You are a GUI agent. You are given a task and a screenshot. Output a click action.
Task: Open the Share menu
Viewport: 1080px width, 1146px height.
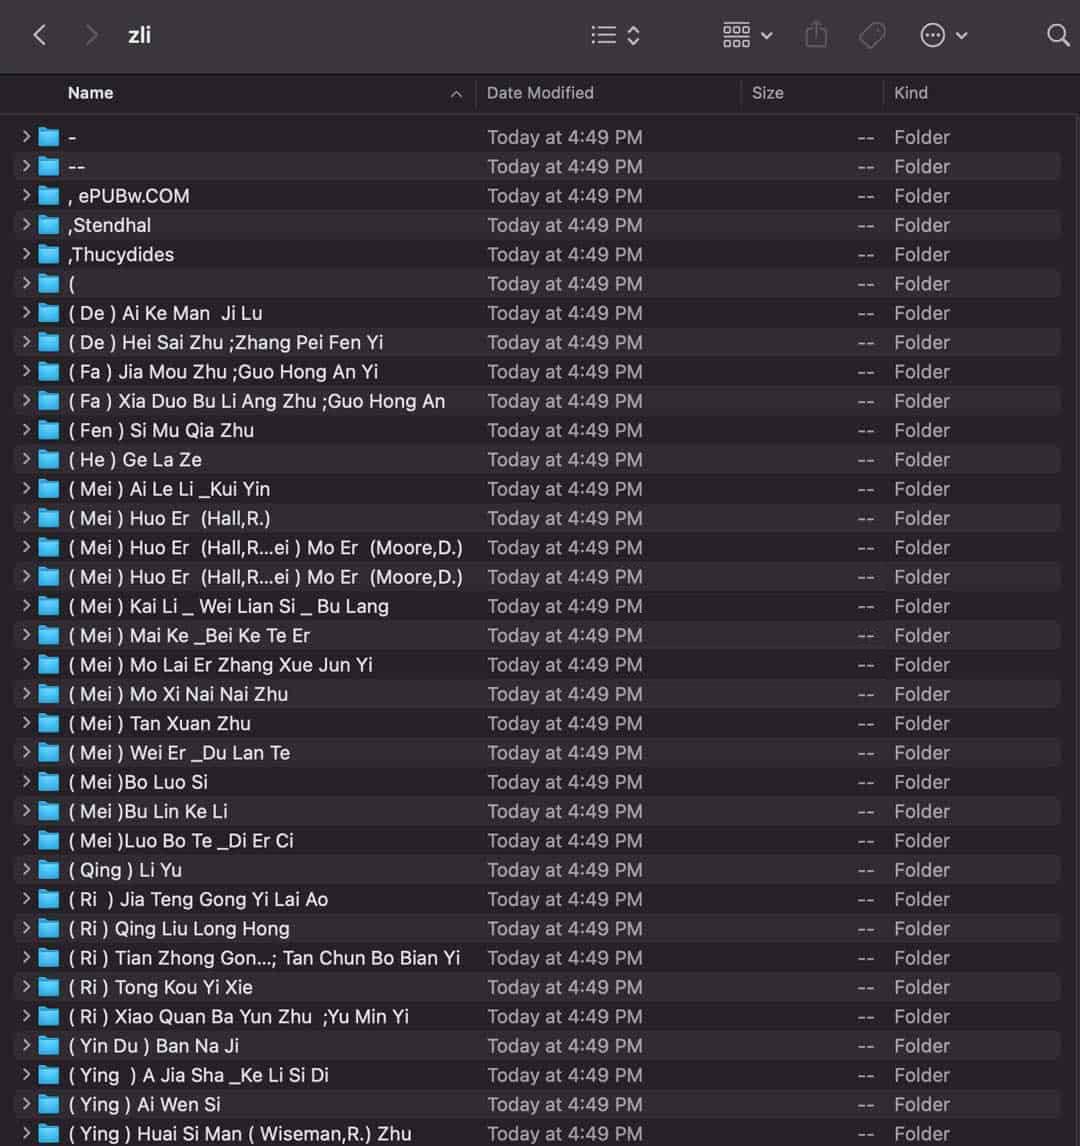(x=816, y=35)
